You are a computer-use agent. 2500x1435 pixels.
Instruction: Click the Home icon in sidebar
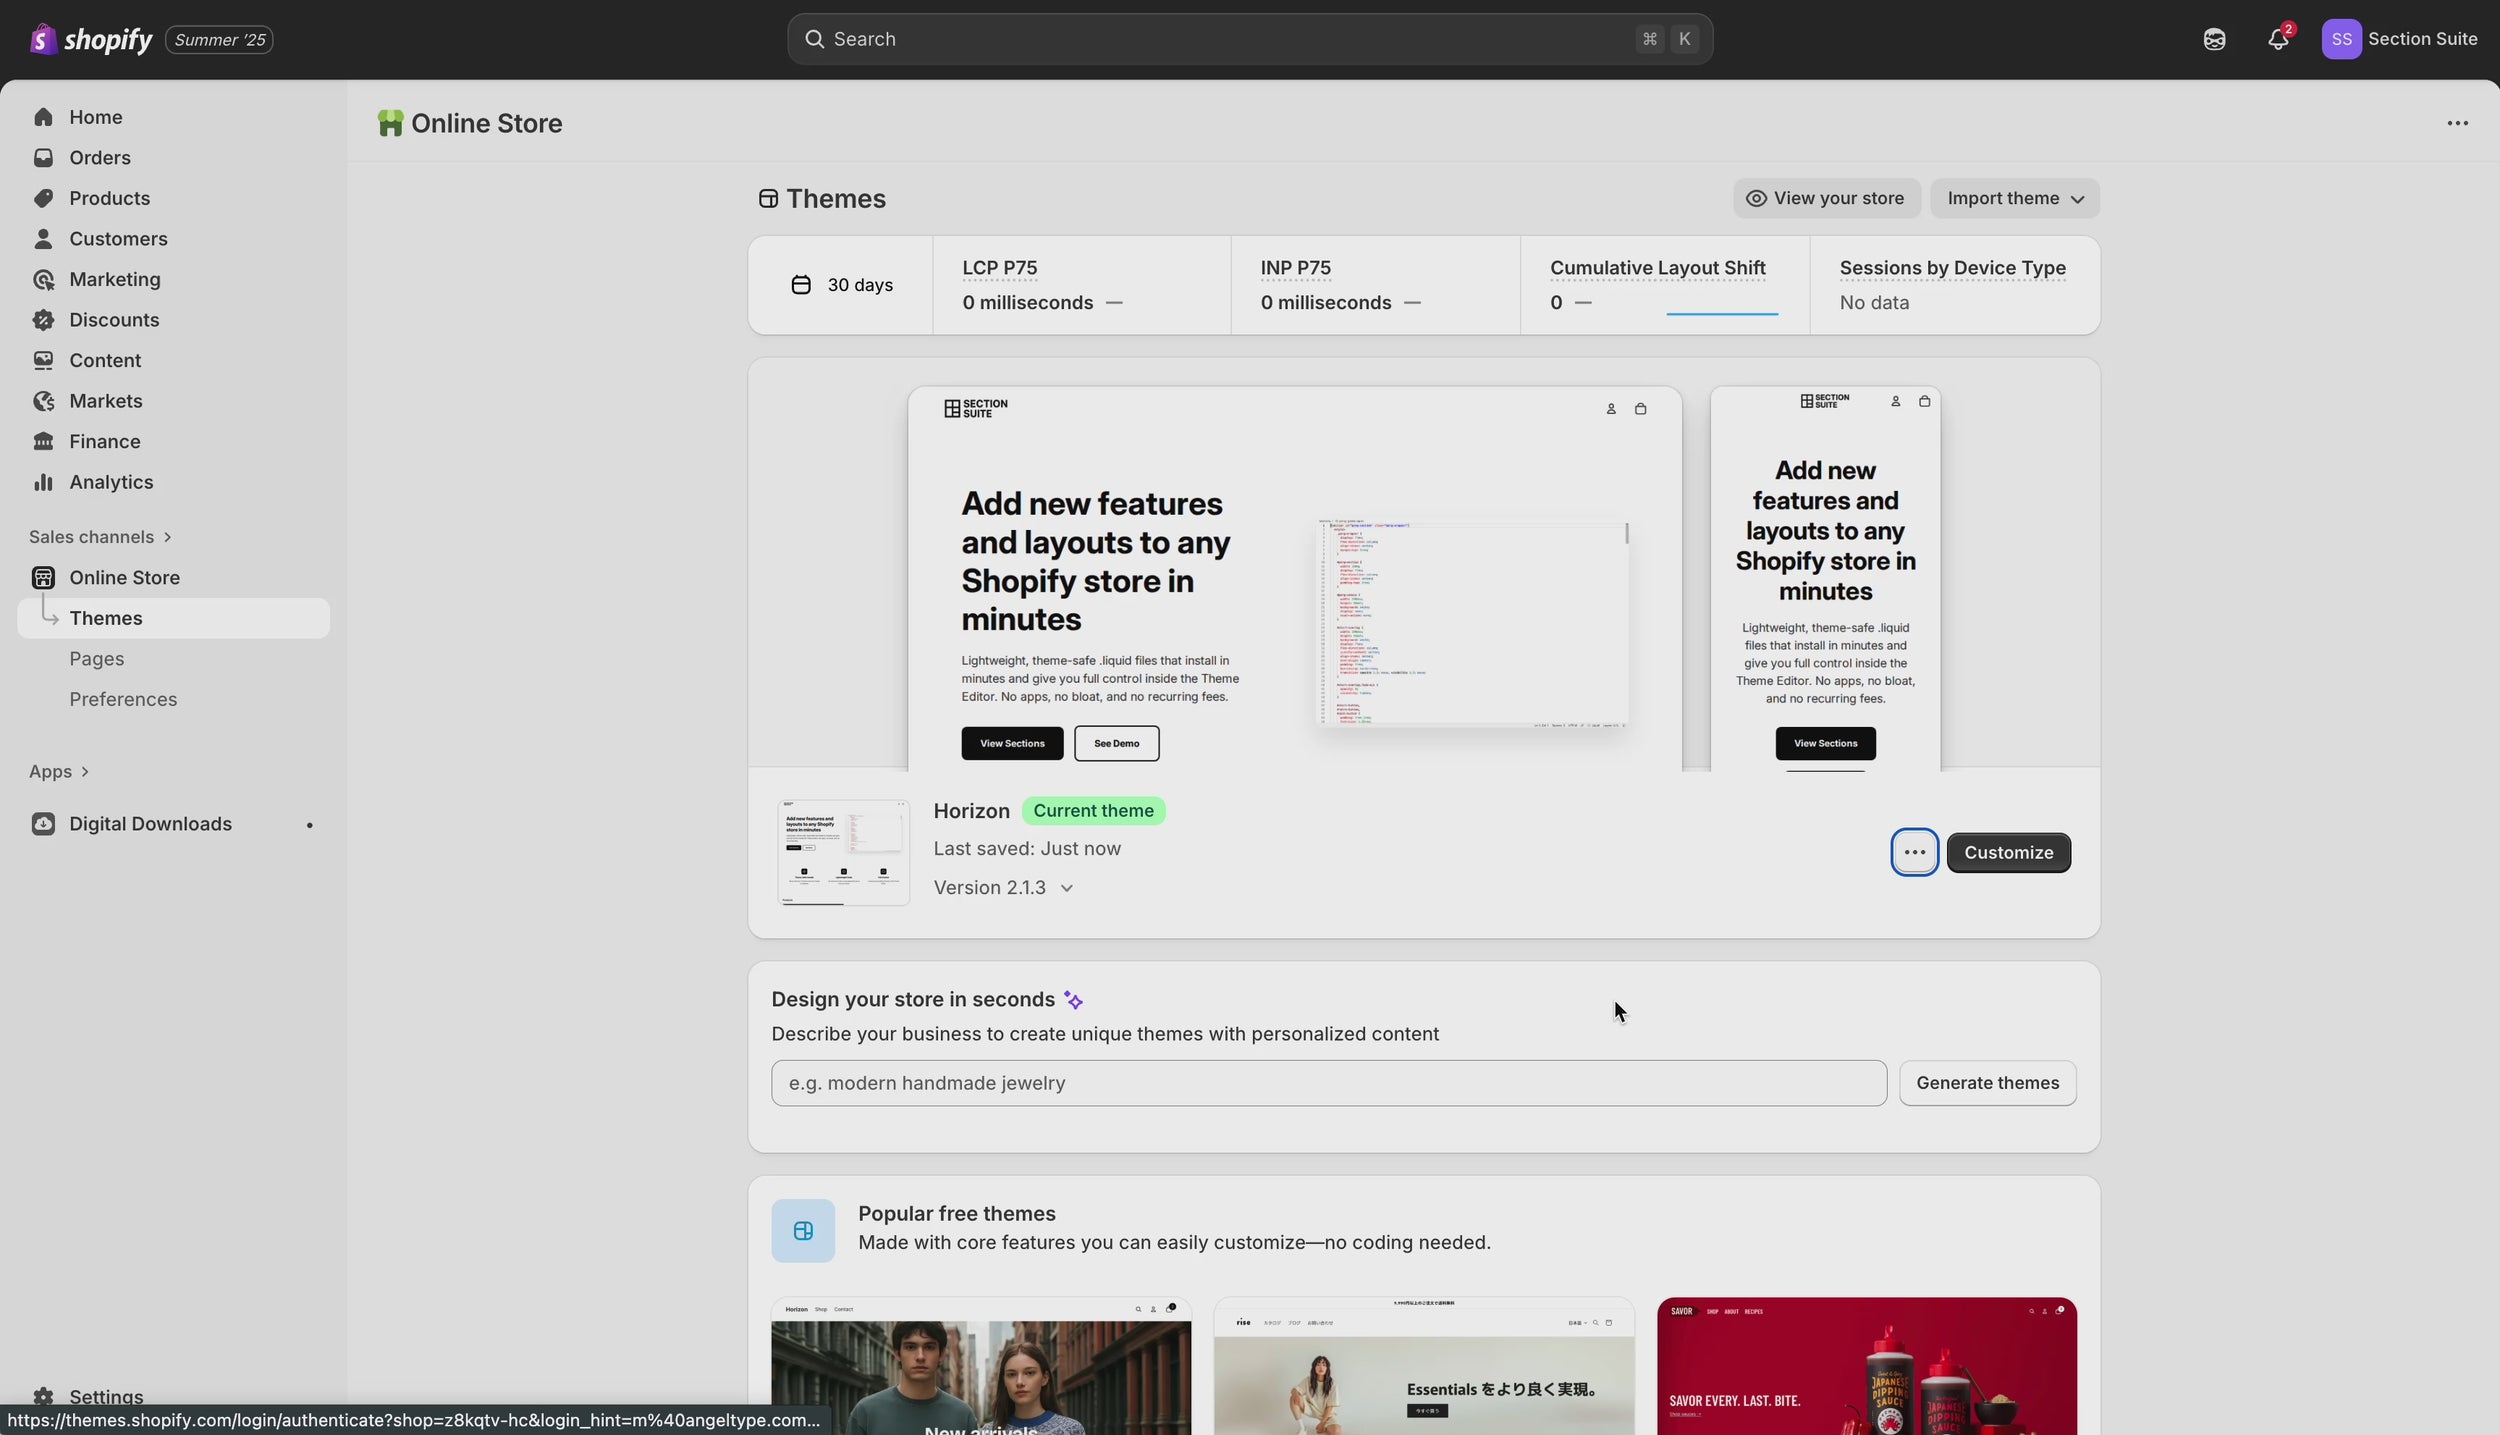(43, 117)
